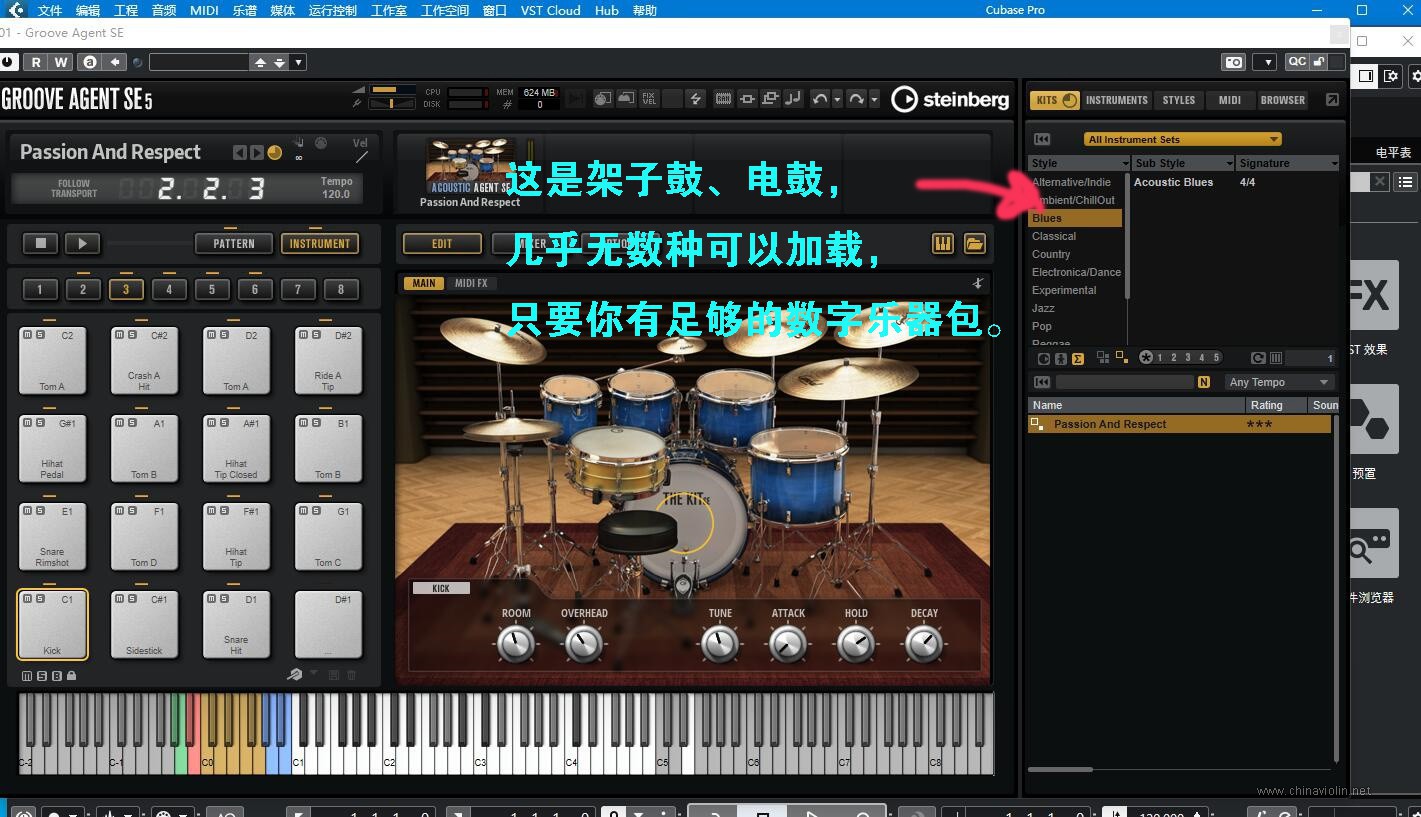Viewport: 1421px width, 817px height.
Task: Switch to the Styles tab
Action: [1179, 100]
